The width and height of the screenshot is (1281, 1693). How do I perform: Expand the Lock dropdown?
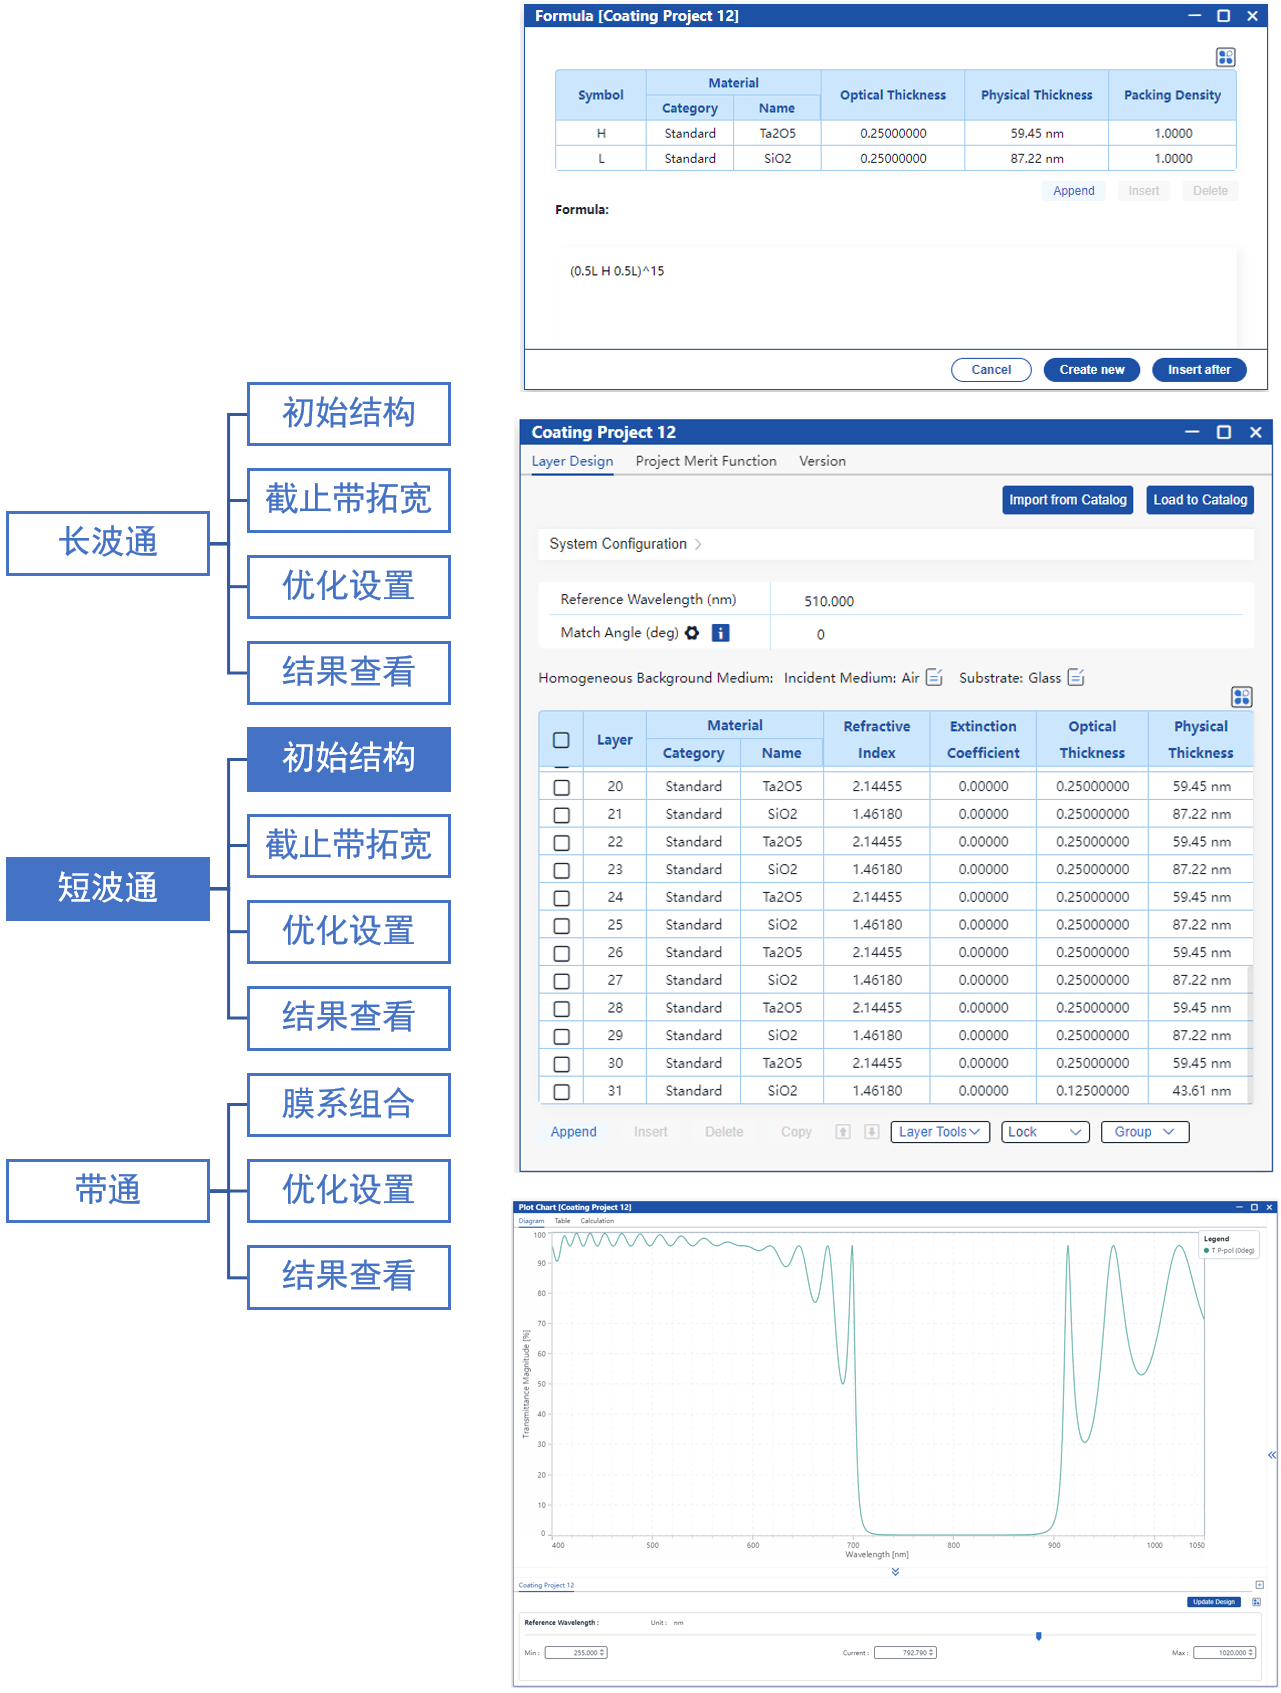pos(1045,1132)
